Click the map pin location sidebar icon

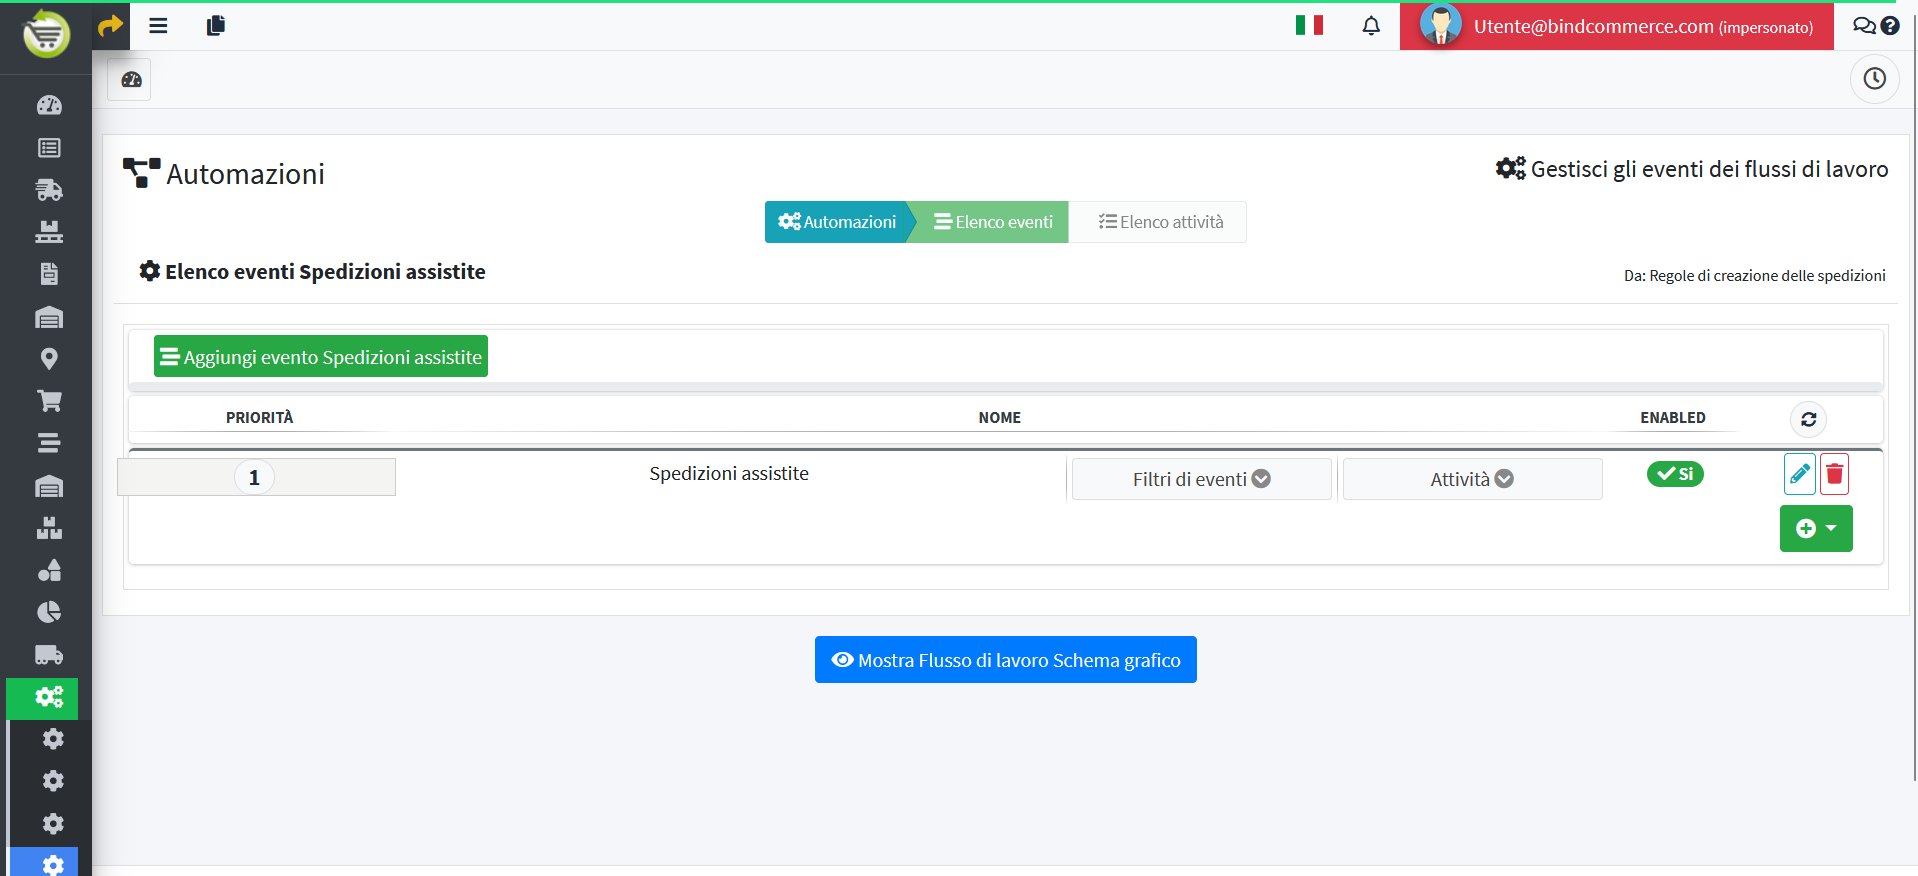click(49, 359)
